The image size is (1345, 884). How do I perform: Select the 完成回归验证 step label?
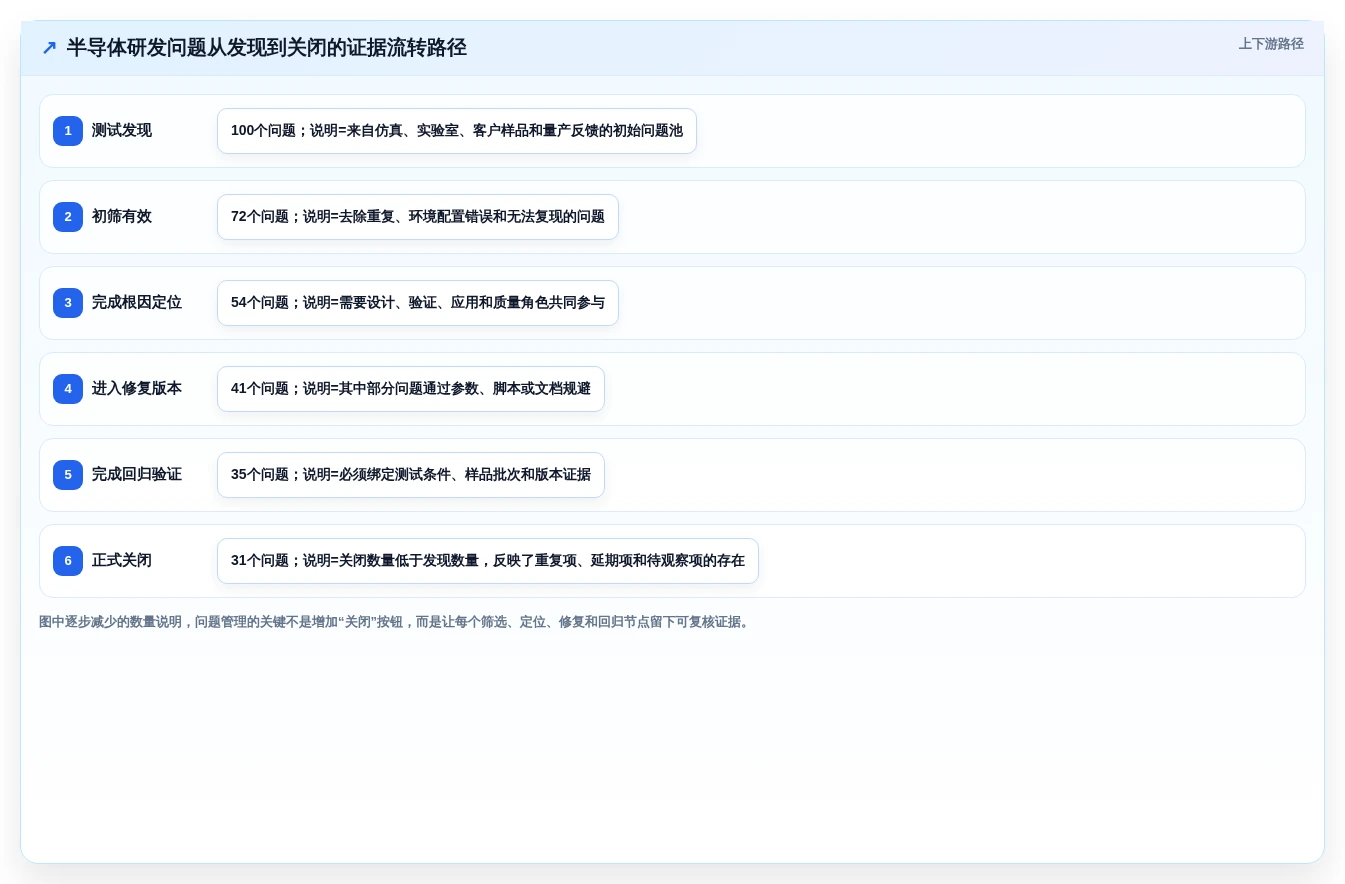click(137, 474)
